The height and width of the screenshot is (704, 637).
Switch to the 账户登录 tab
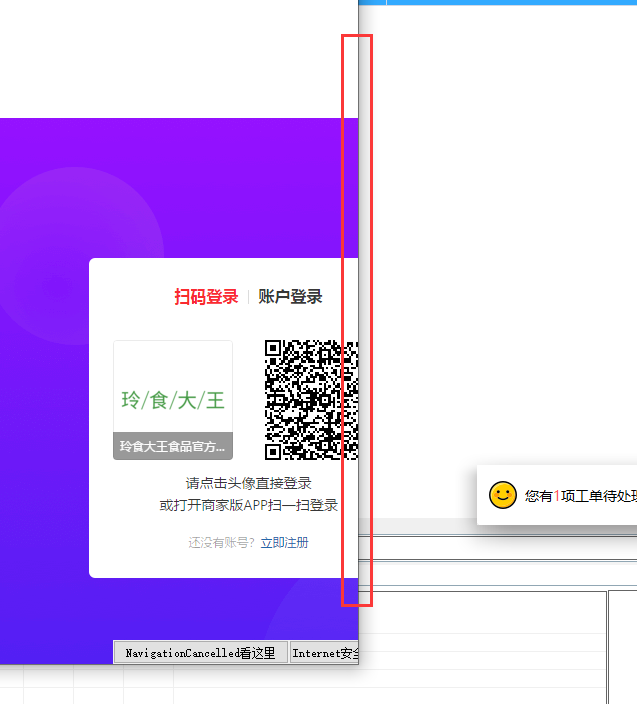pyautogui.click(x=290, y=297)
